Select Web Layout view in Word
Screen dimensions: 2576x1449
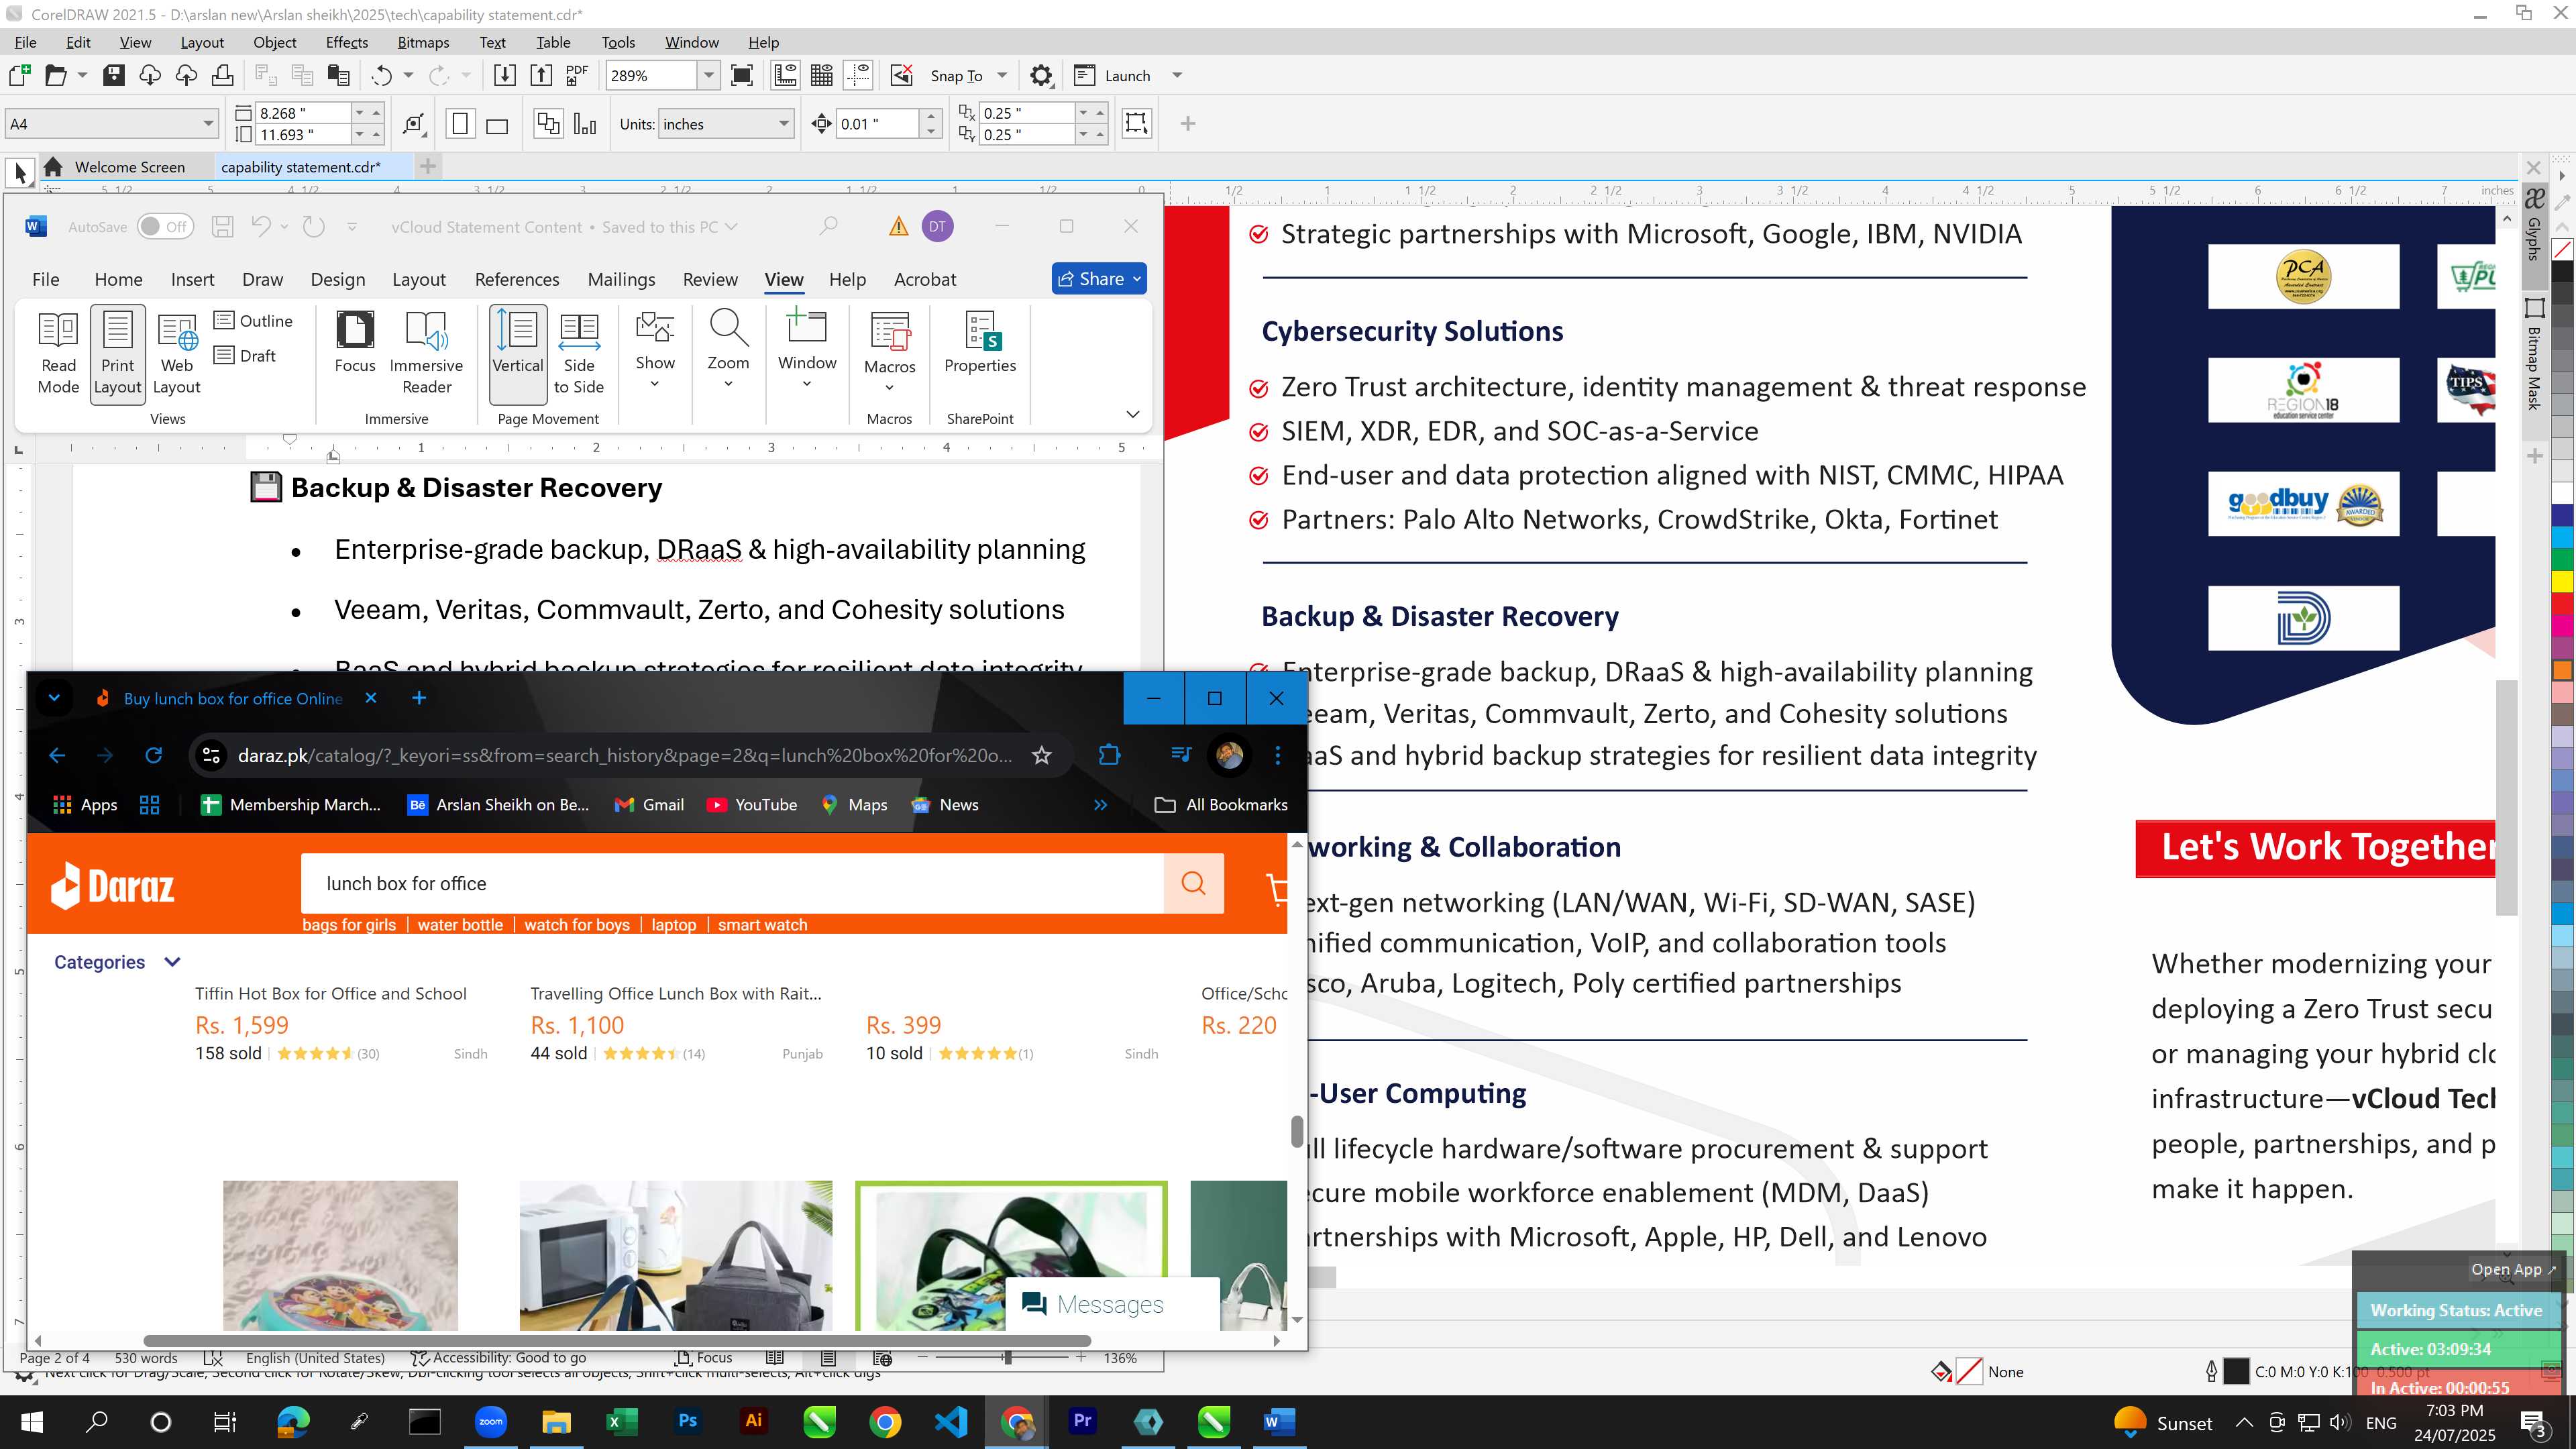pos(177,353)
